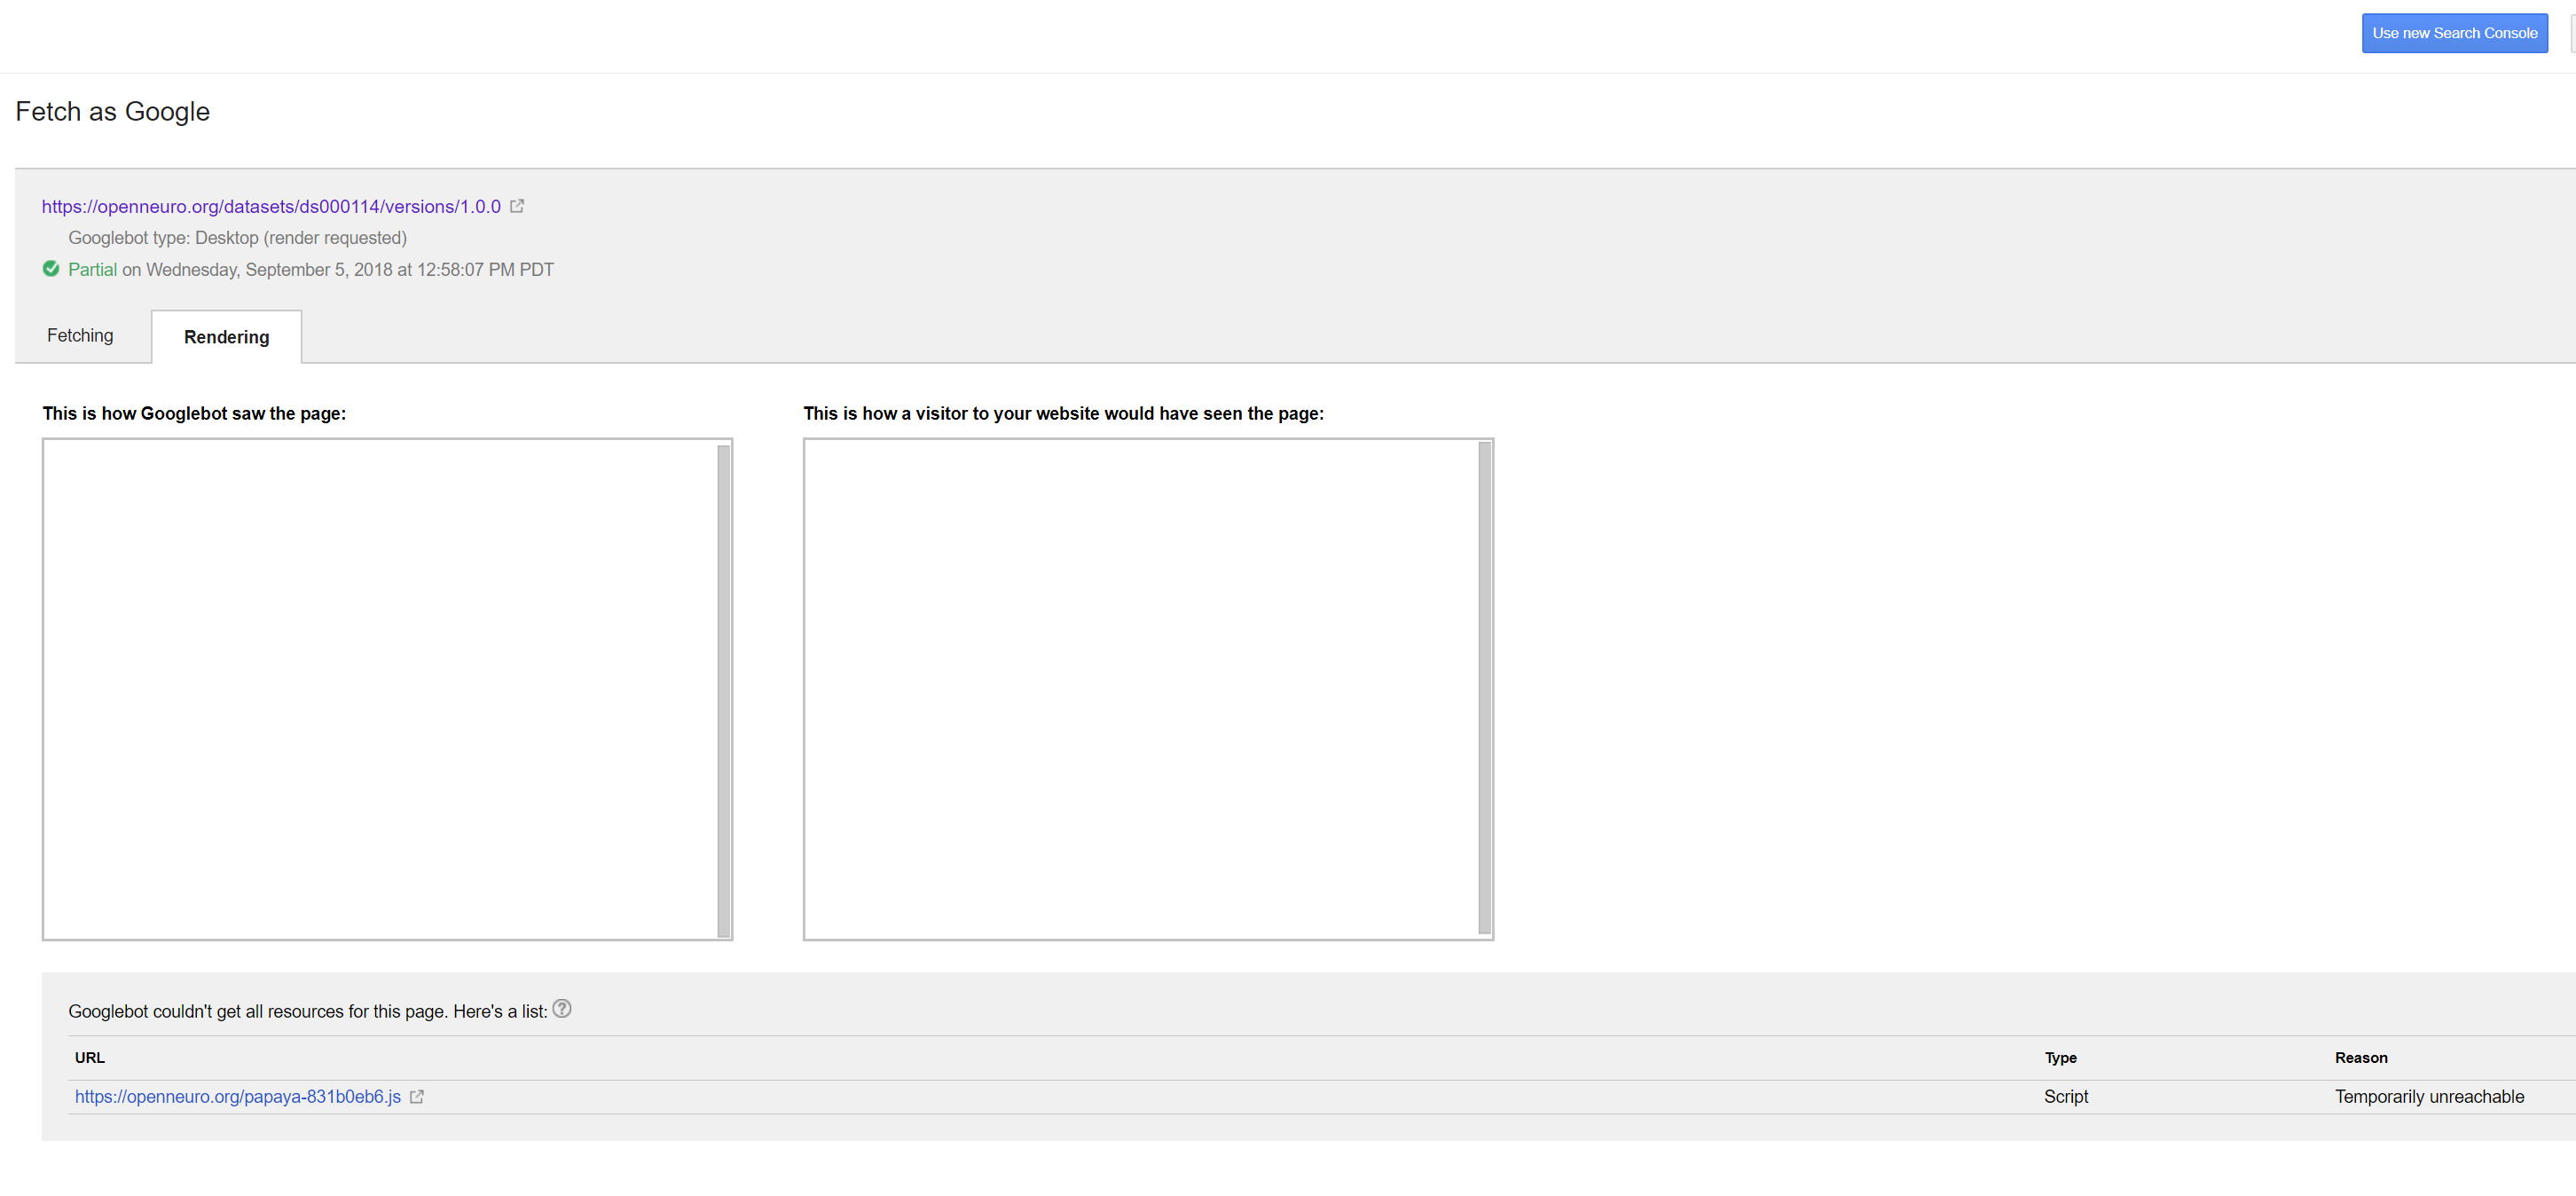The image size is (2576, 1196).
Task: Click the Temporarily unreachable reason text
Action: coord(2430,1096)
